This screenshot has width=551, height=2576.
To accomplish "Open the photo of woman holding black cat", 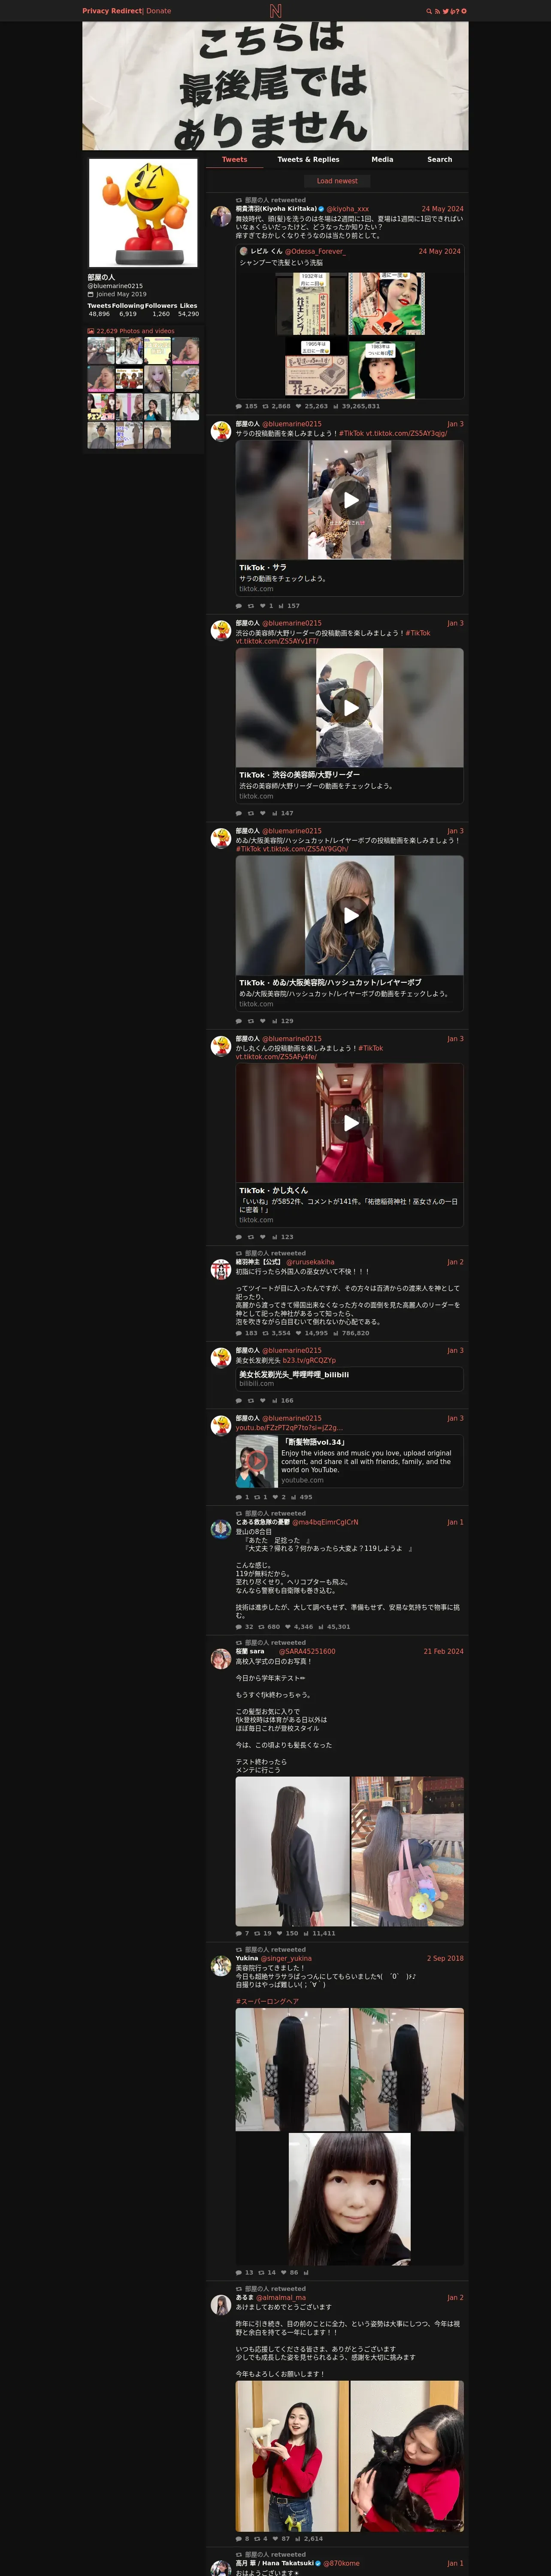I will [x=407, y=2456].
